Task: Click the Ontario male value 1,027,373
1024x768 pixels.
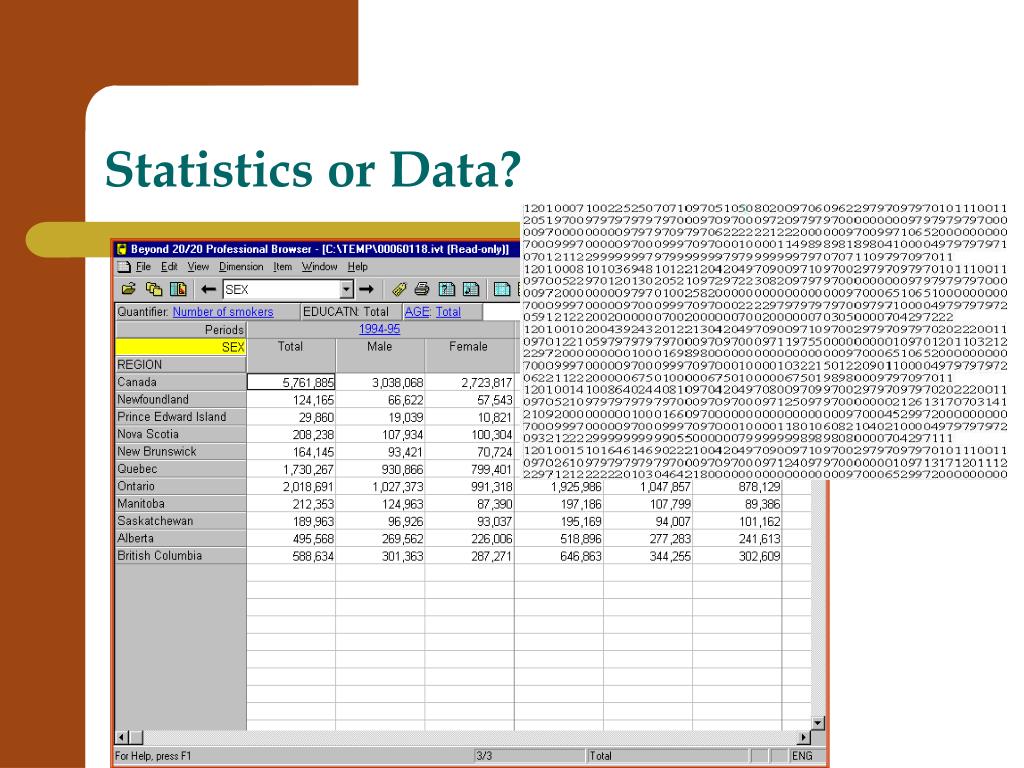Action: [x=381, y=487]
